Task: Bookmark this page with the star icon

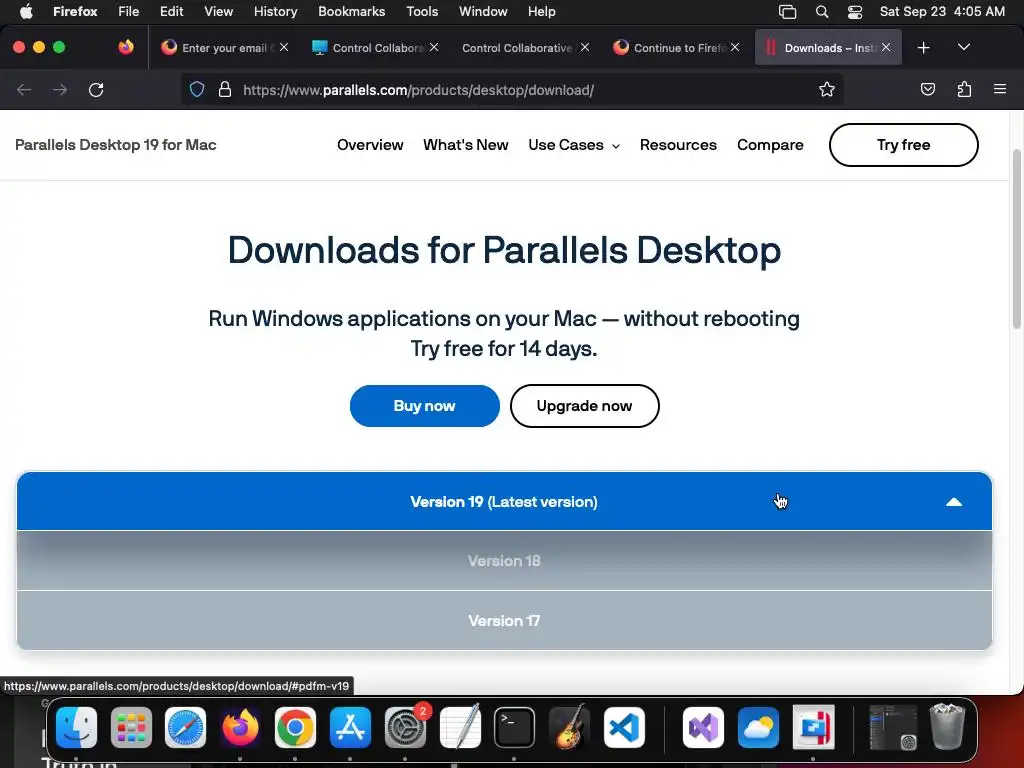Action: click(827, 89)
